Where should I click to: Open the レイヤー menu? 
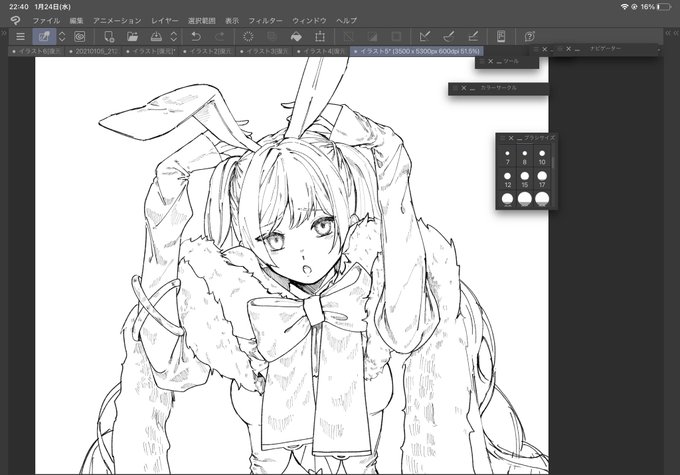coord(164,20)
